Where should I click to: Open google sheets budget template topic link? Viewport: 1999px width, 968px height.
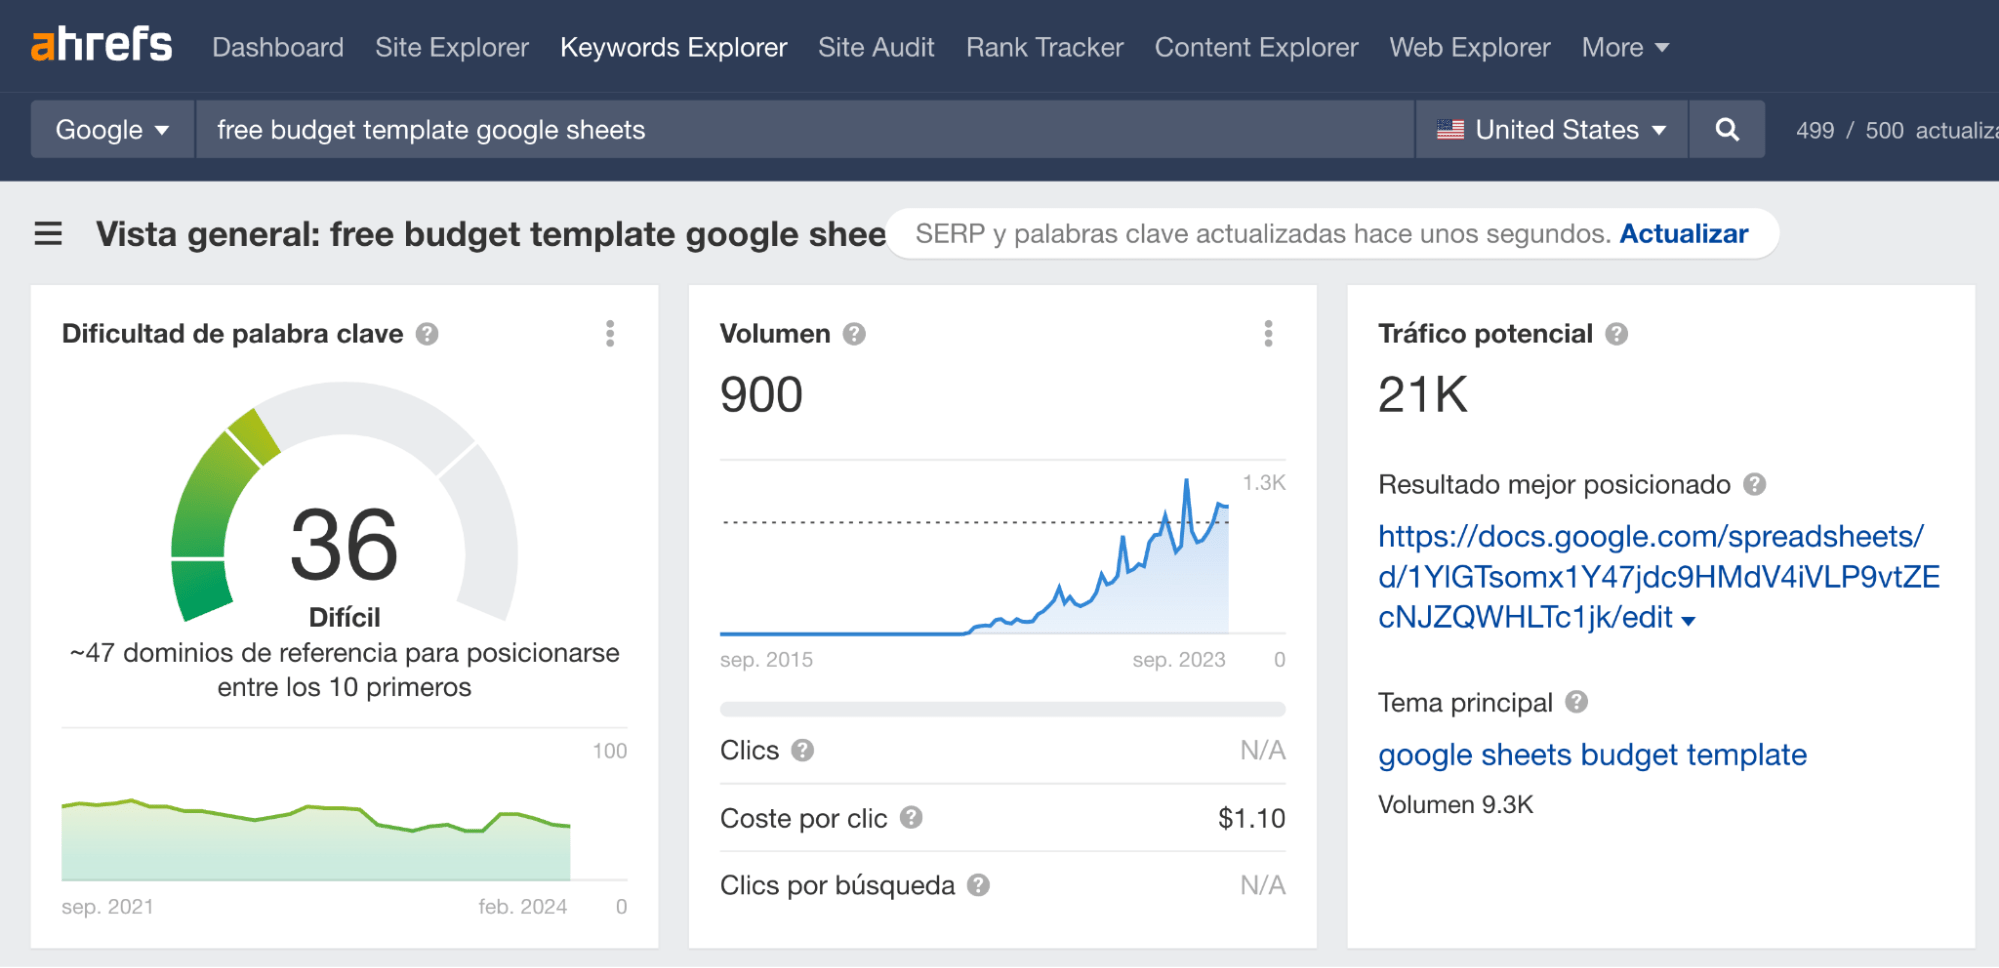tap(1592, 755)
